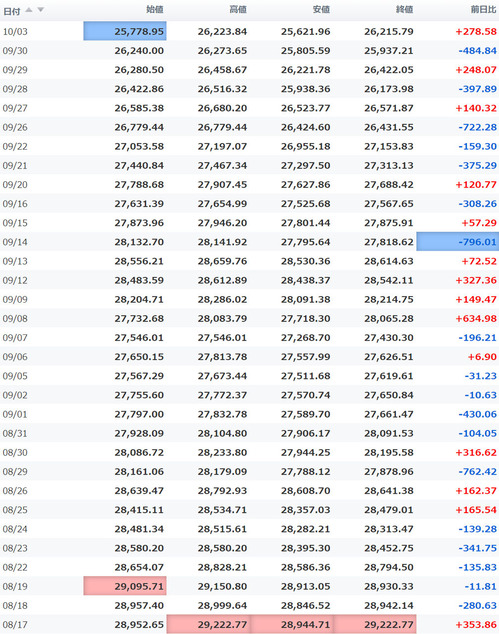The width and height of the screenshot is (499, 634).
Task: Select the 10/03 date cell
Action: coord(15,32)
